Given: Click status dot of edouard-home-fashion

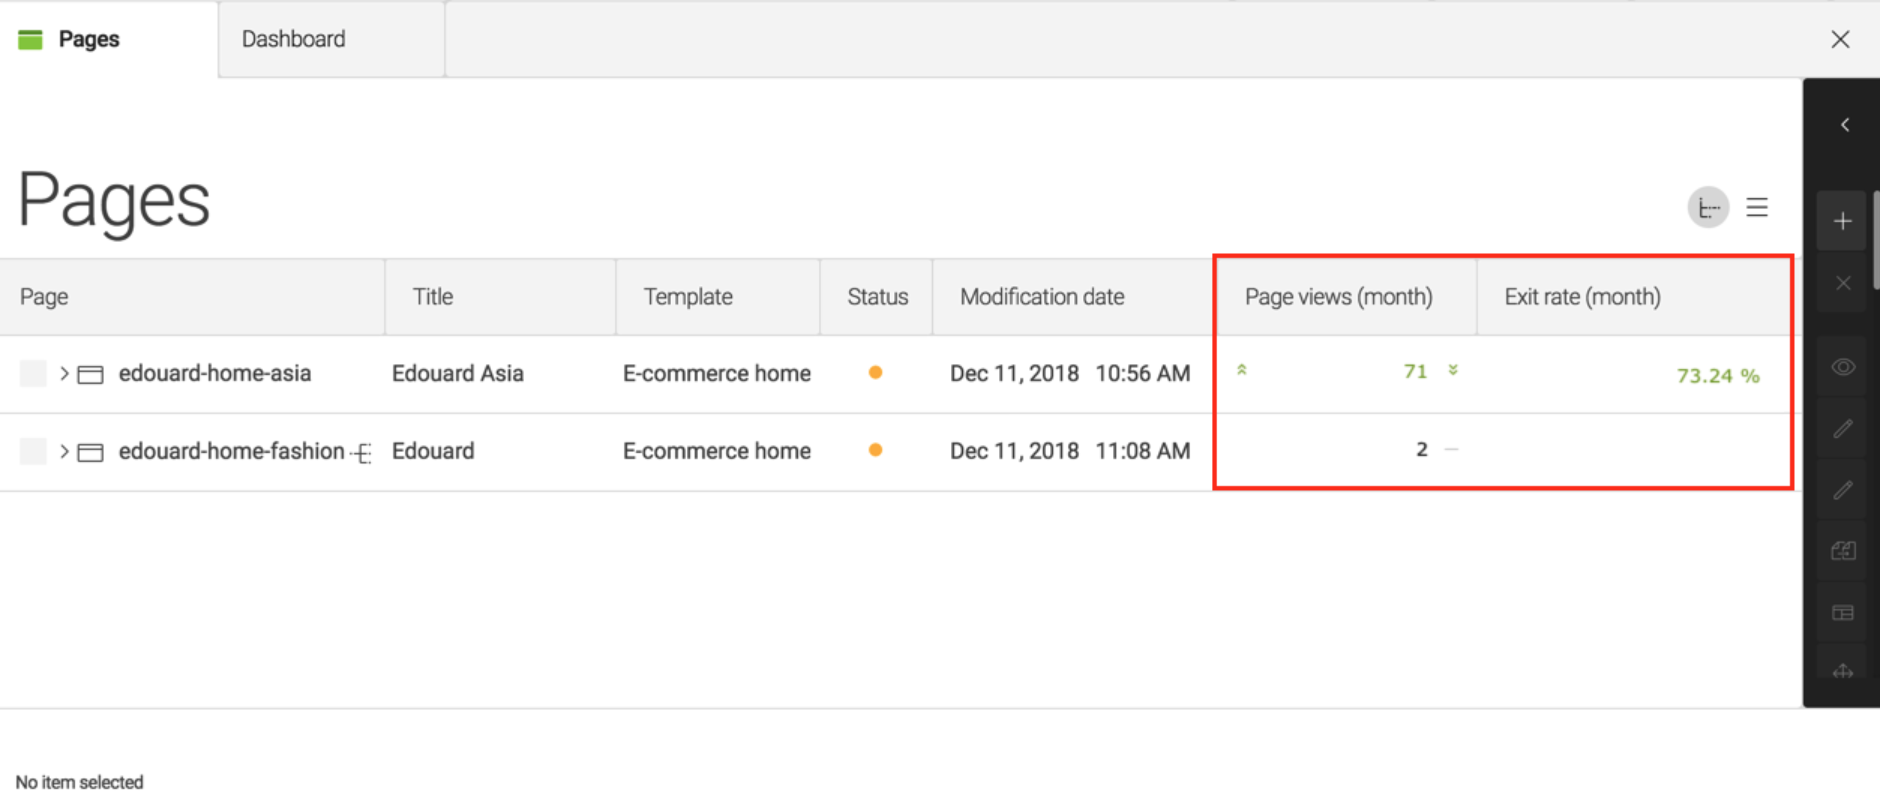Looking at the screenshot, I should click(875, 450).
